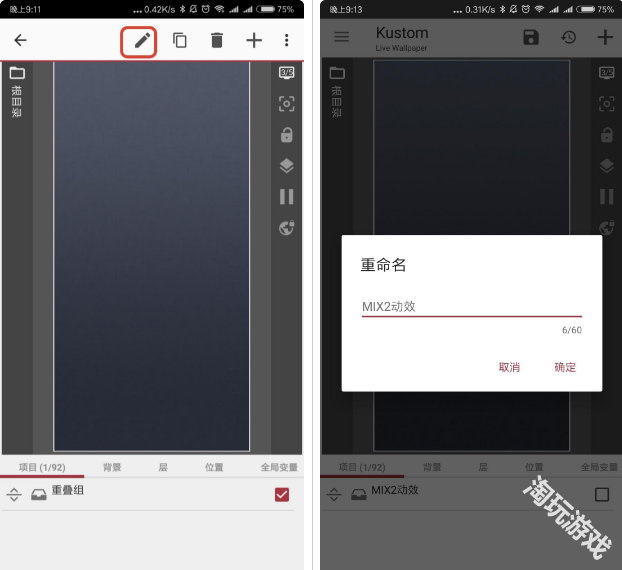The width and height of the screenshot is (622, 570).
Task: Confirm the rename by clicking 确定
Action: coord(565,367)
